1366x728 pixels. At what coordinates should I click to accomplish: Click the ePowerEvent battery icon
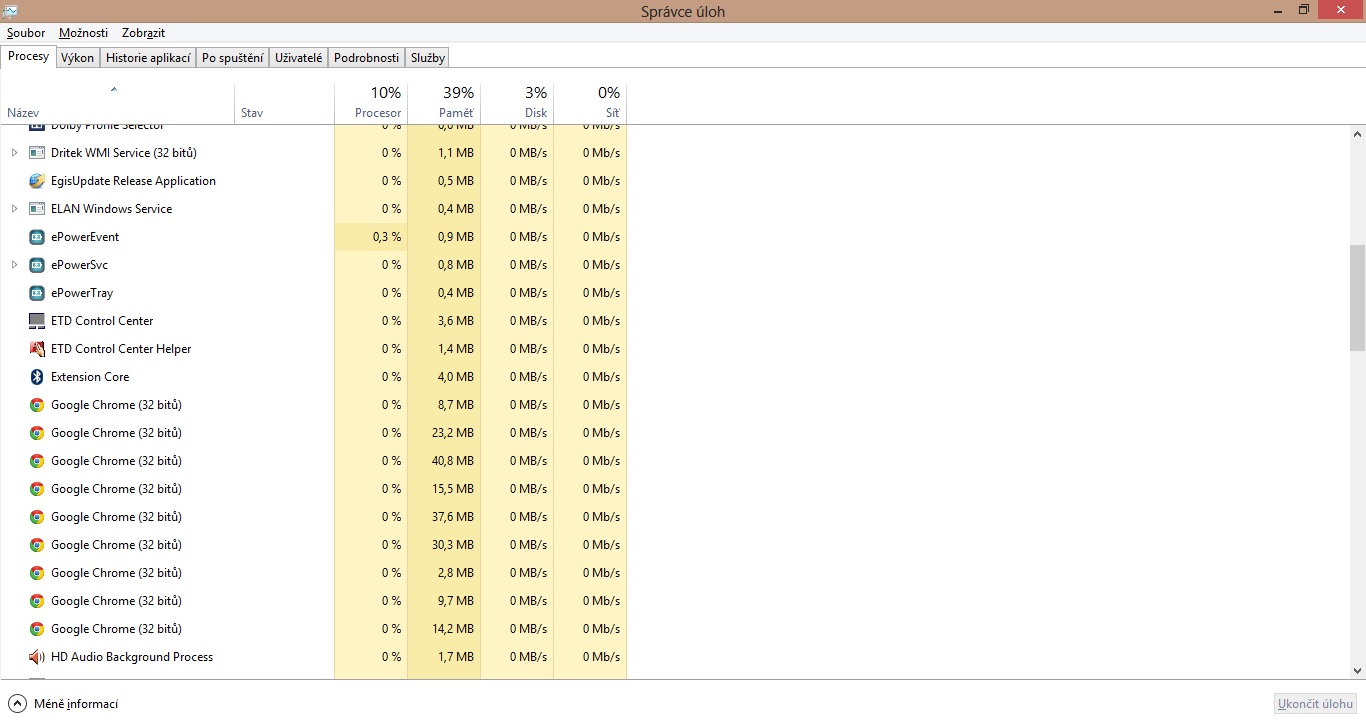coord(37,237)
